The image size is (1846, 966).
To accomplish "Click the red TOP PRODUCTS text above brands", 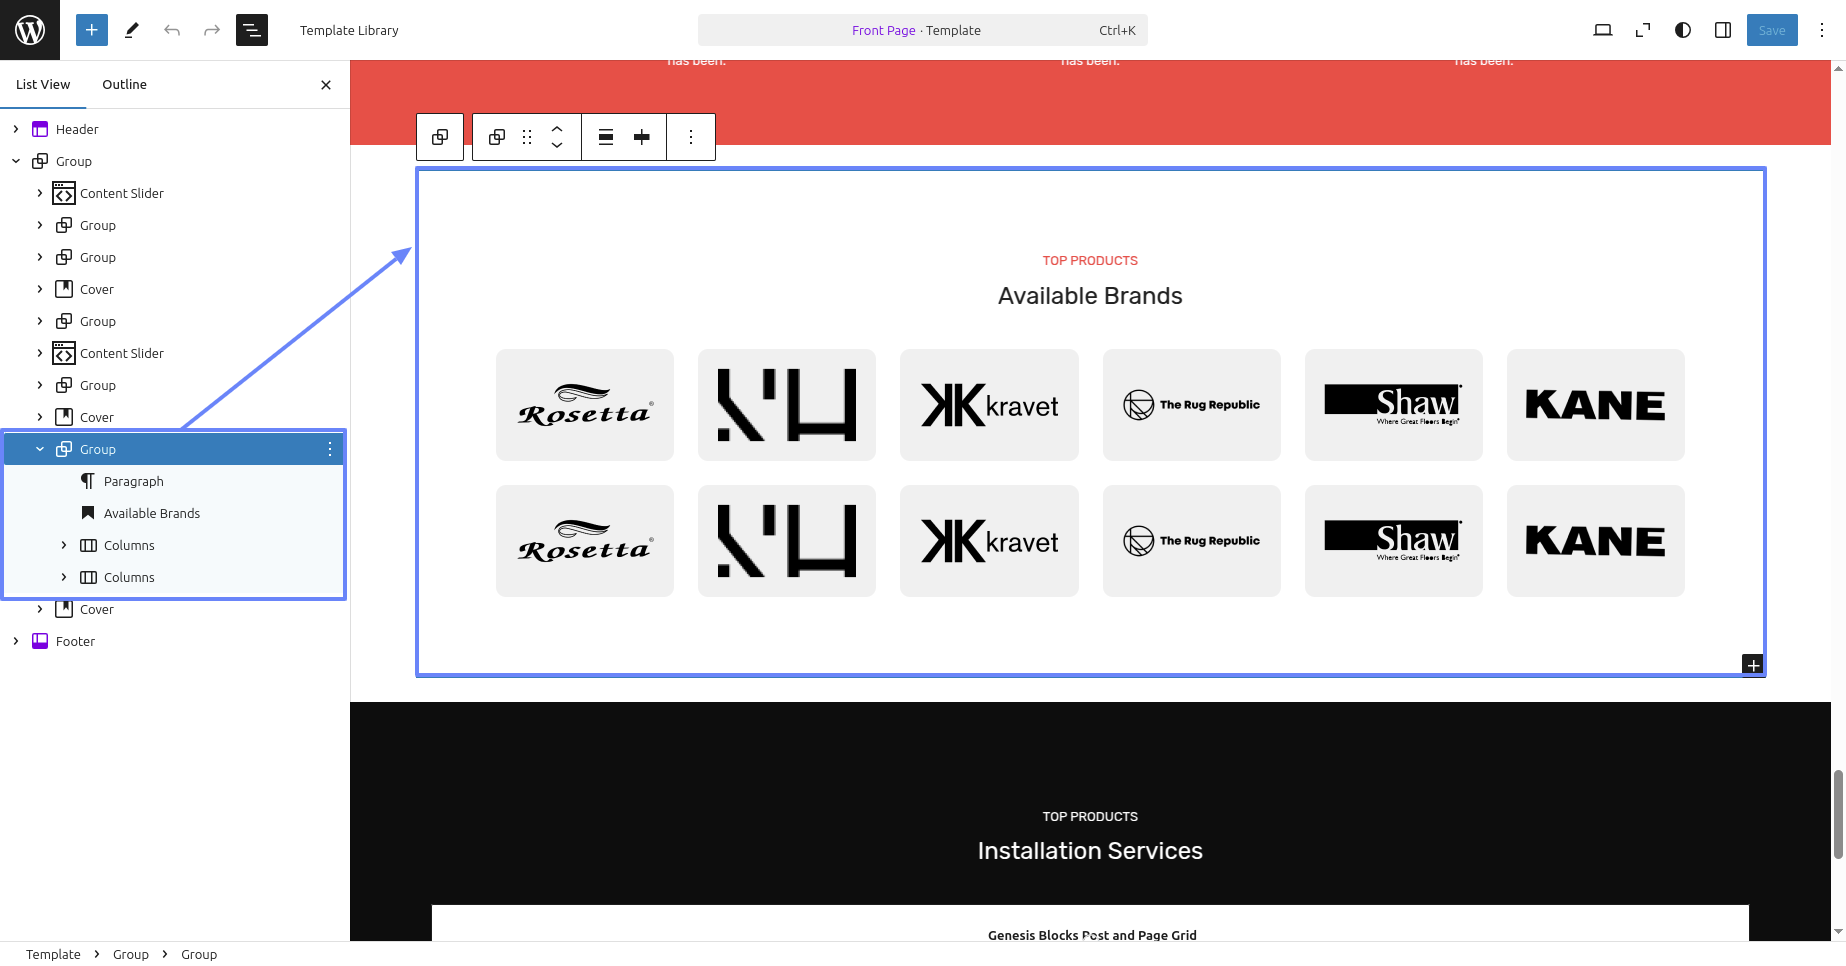I will pos(1090,261).
